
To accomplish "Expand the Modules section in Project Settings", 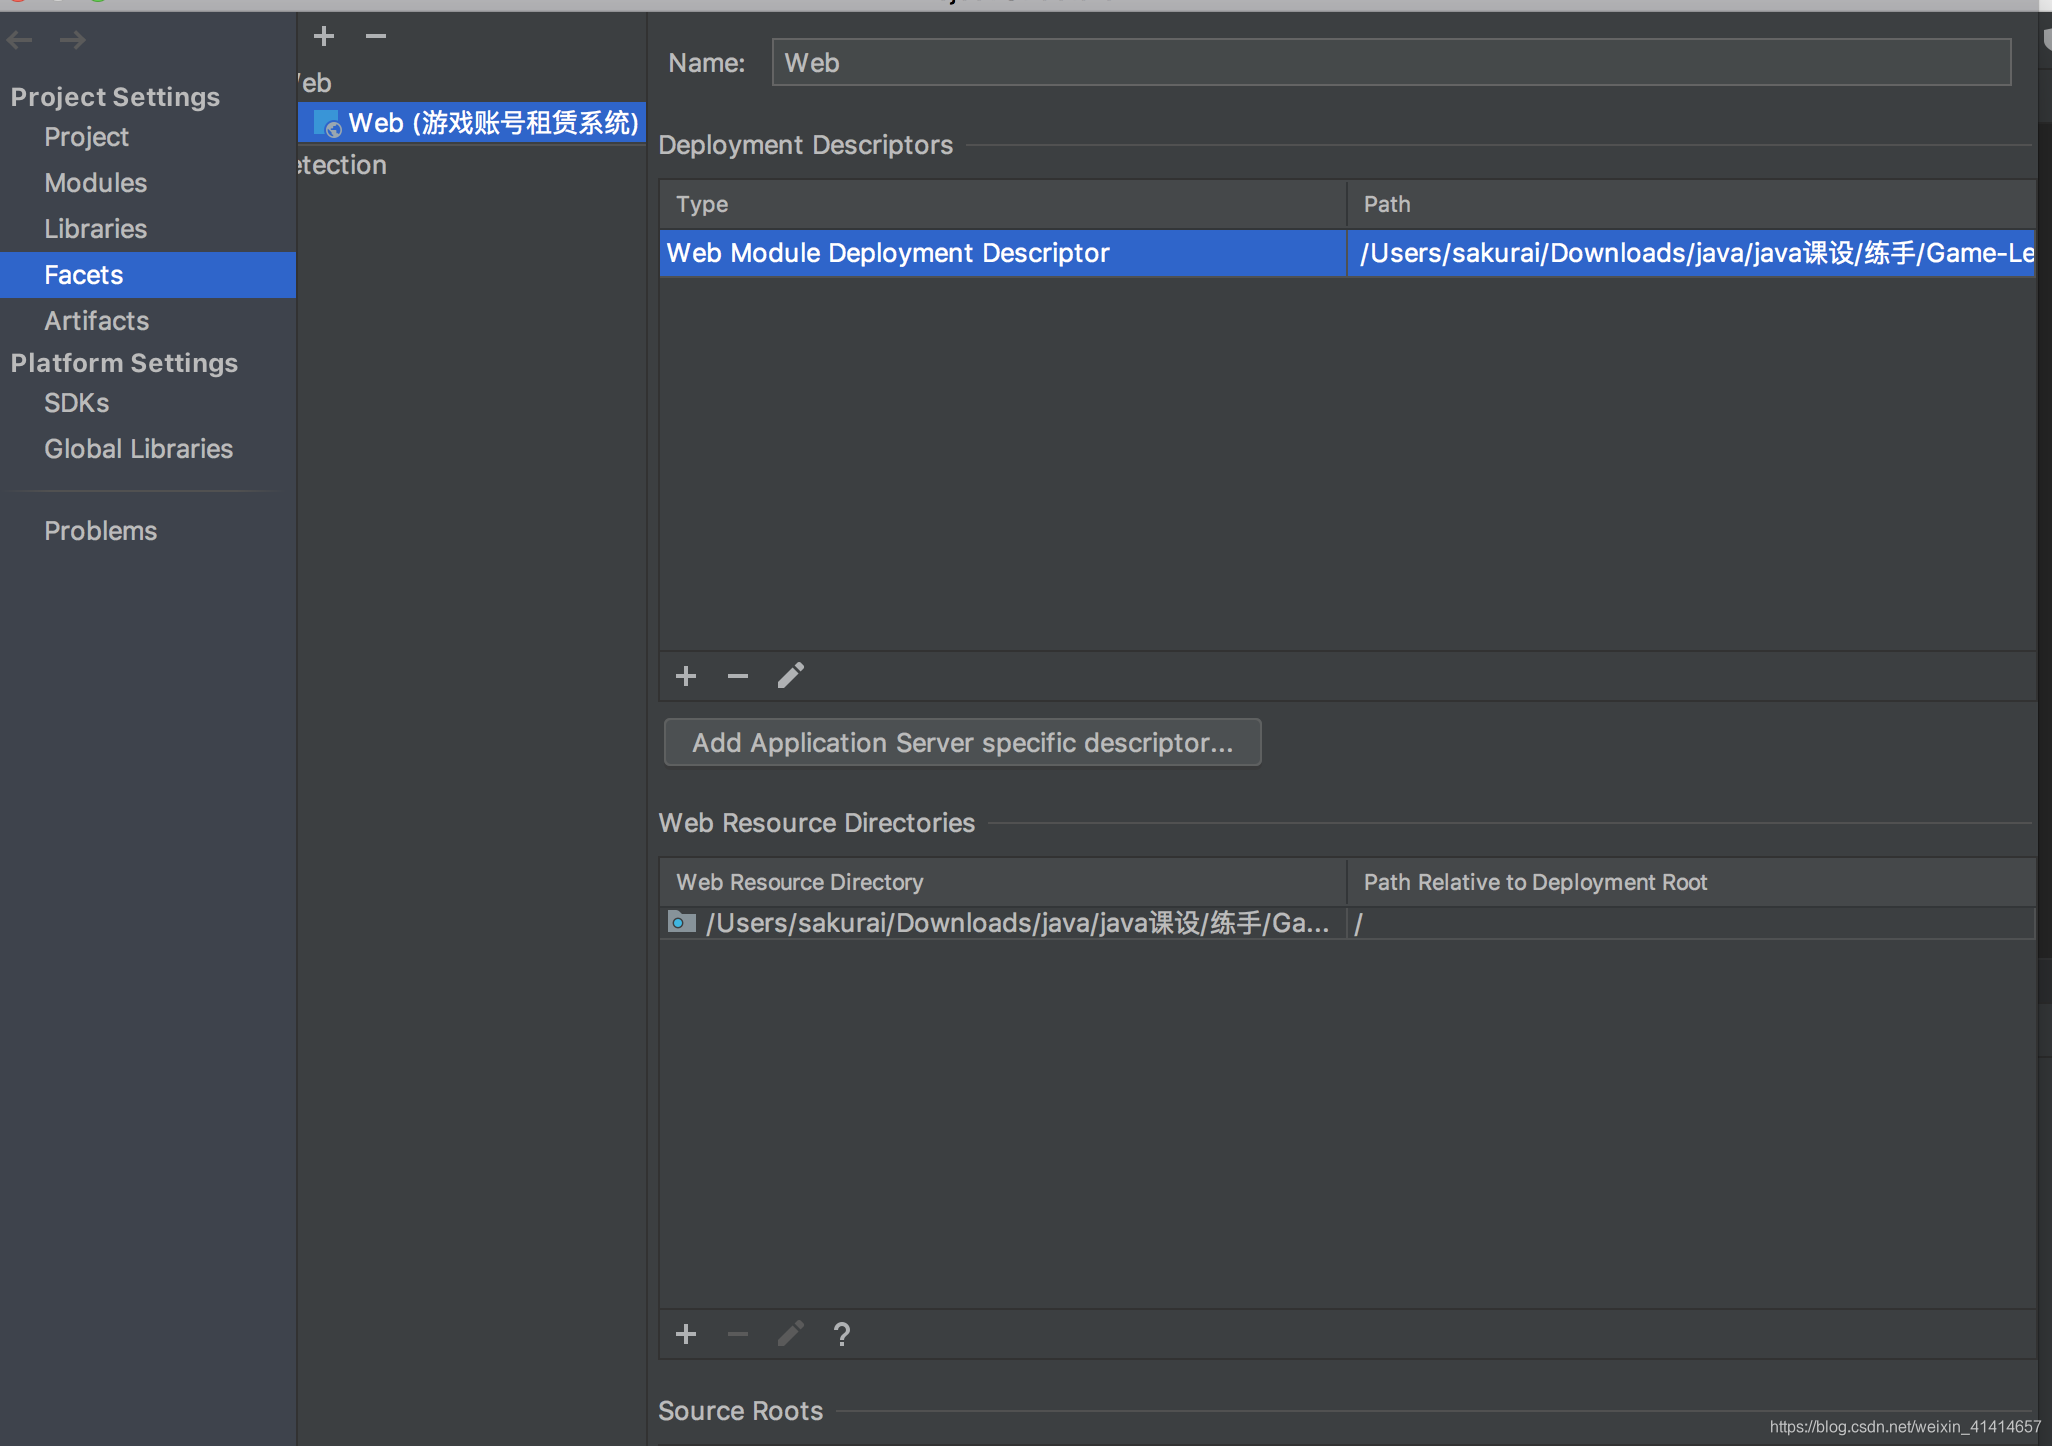I will (x=95, y=183).
